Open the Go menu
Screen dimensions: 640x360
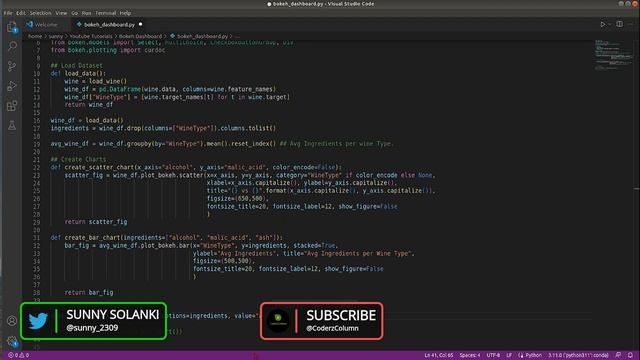click(74, 13)
